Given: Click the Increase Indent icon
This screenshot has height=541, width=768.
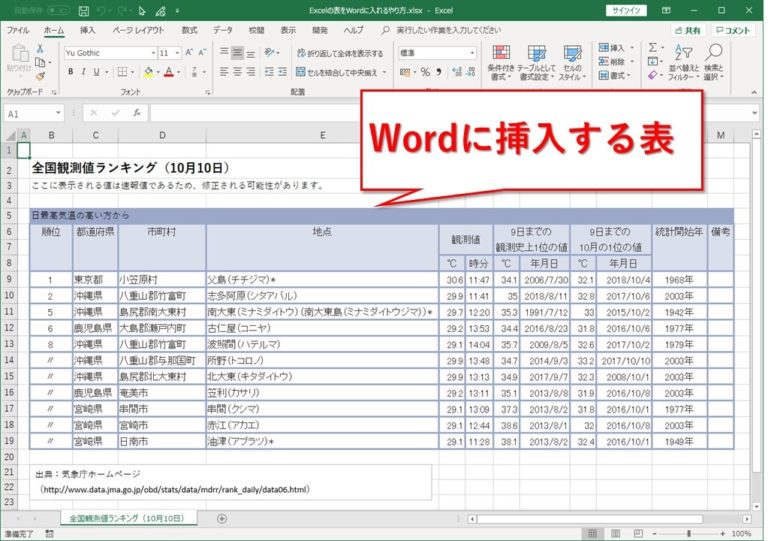Looking at the screenshot, I should click(282, 72).
